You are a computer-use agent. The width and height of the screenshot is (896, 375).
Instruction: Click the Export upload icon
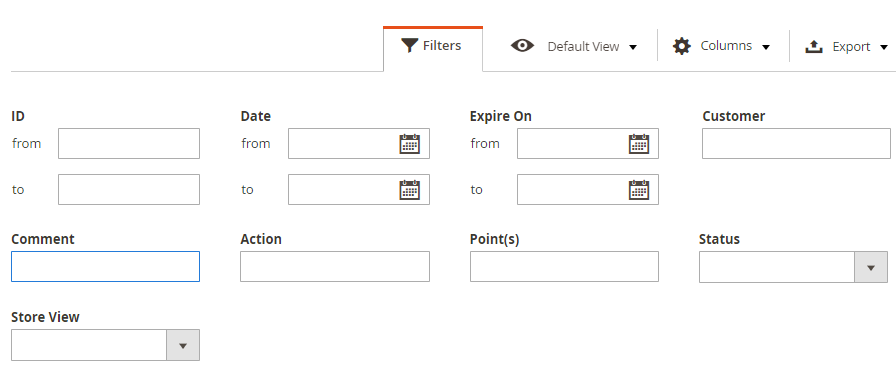tap(814, 46)
